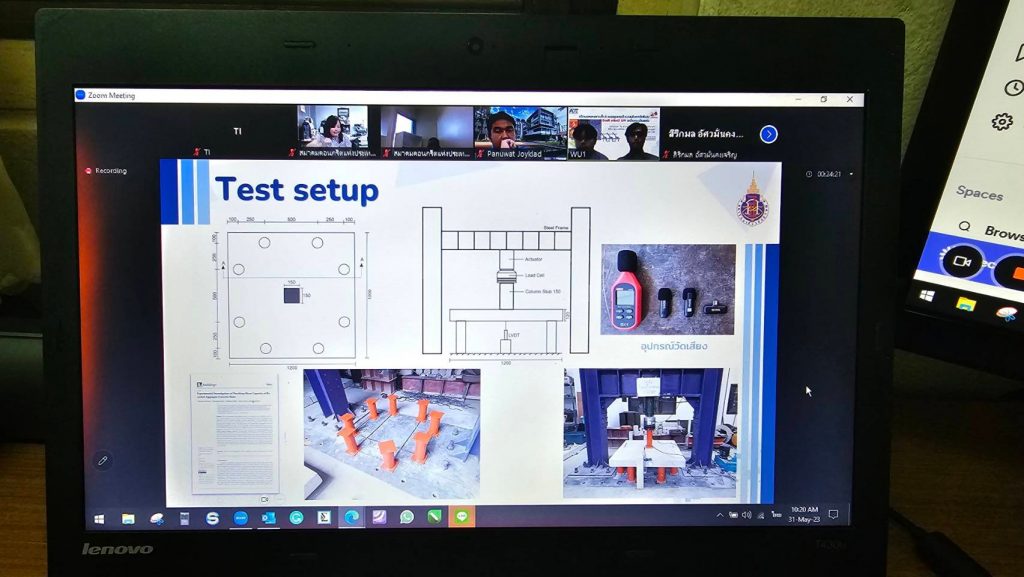1024x577 pixels.
Task: Expand the hidden system tray icons
Action: click(719, 514)
